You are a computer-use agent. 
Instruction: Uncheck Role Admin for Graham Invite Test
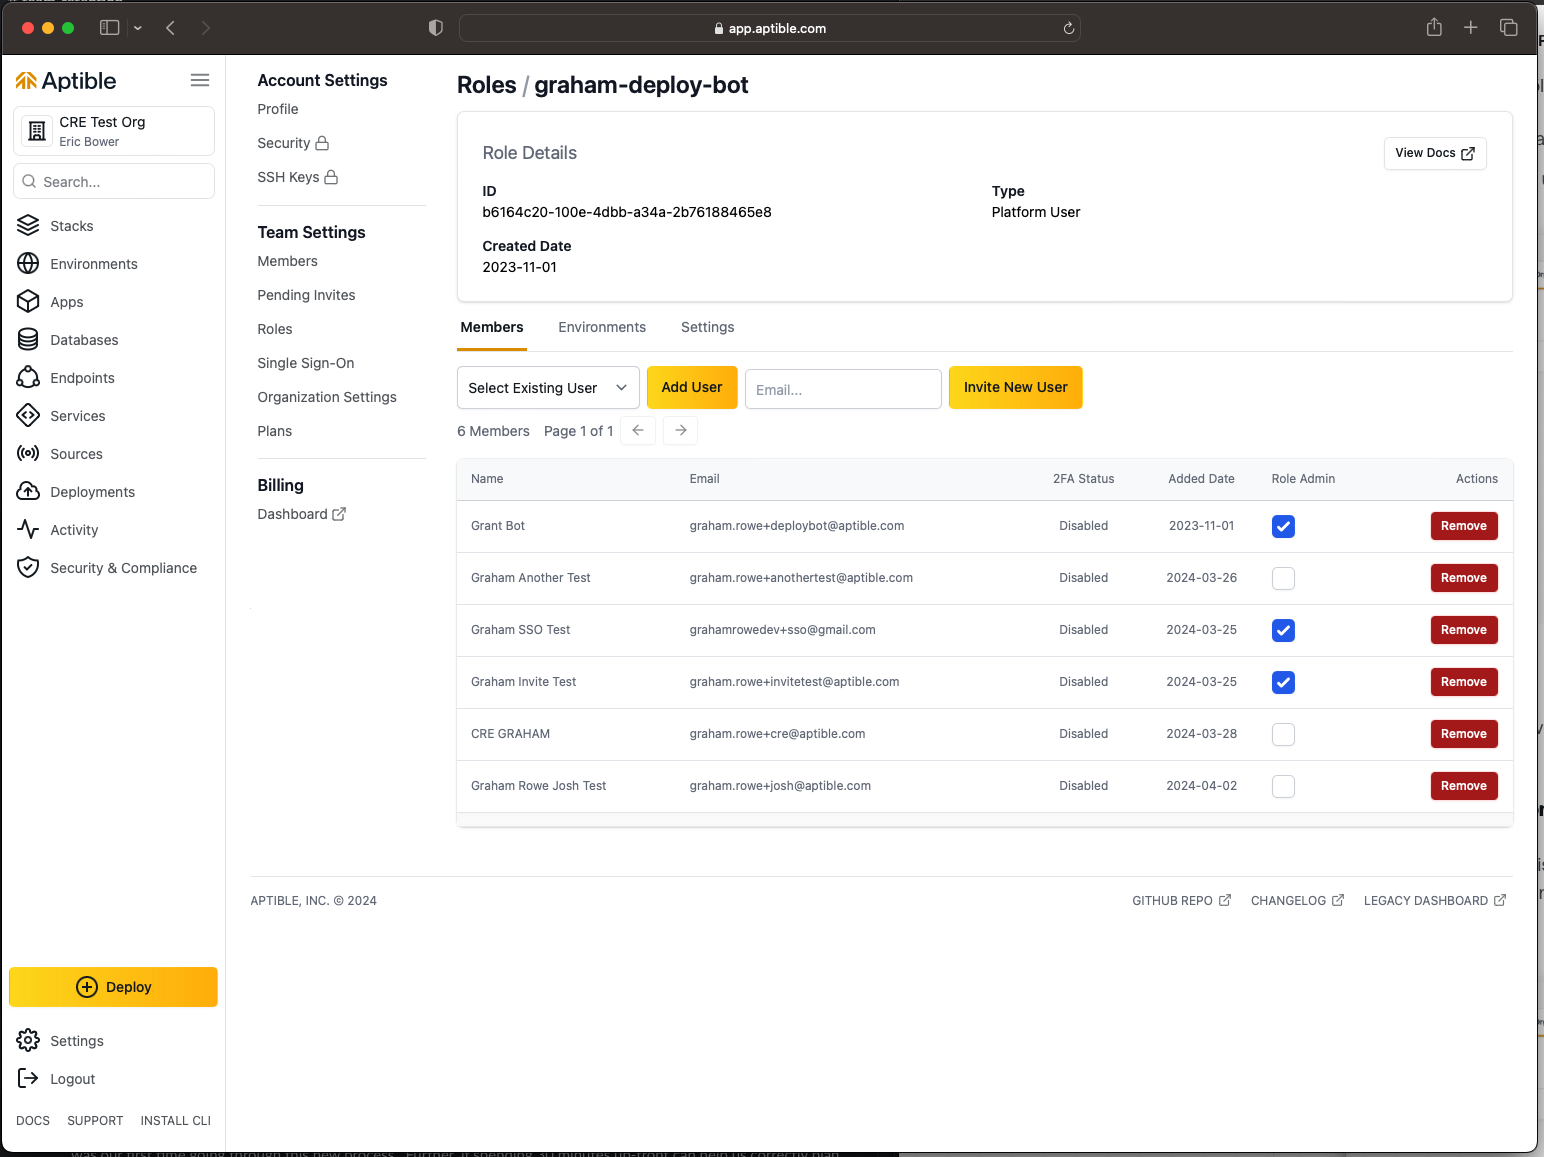(1283, 682)
